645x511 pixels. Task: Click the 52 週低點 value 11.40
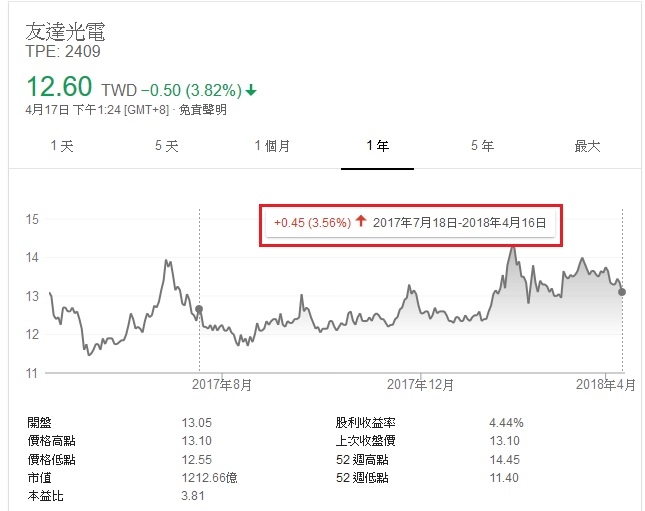(504, 478)
